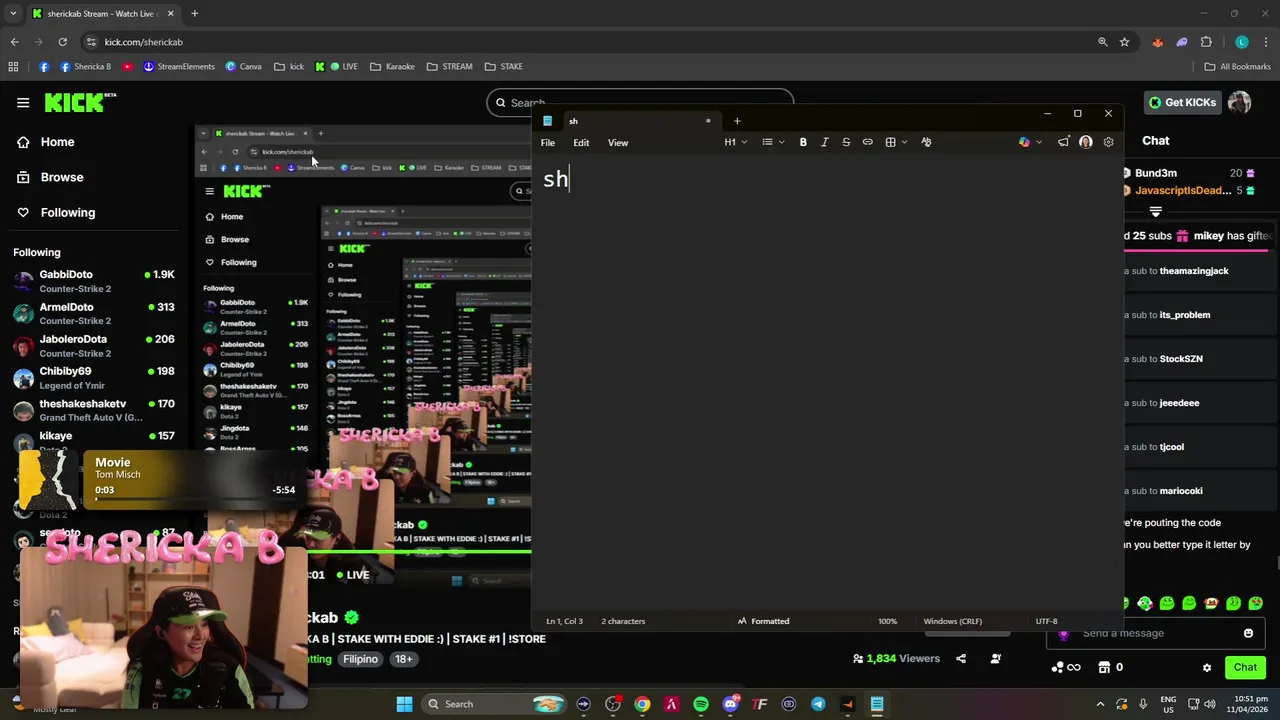This screenshot has height=720, width=1280.
Task: Open JaboleroDota's channel in sidebar
Action: (x=93, y=346)
